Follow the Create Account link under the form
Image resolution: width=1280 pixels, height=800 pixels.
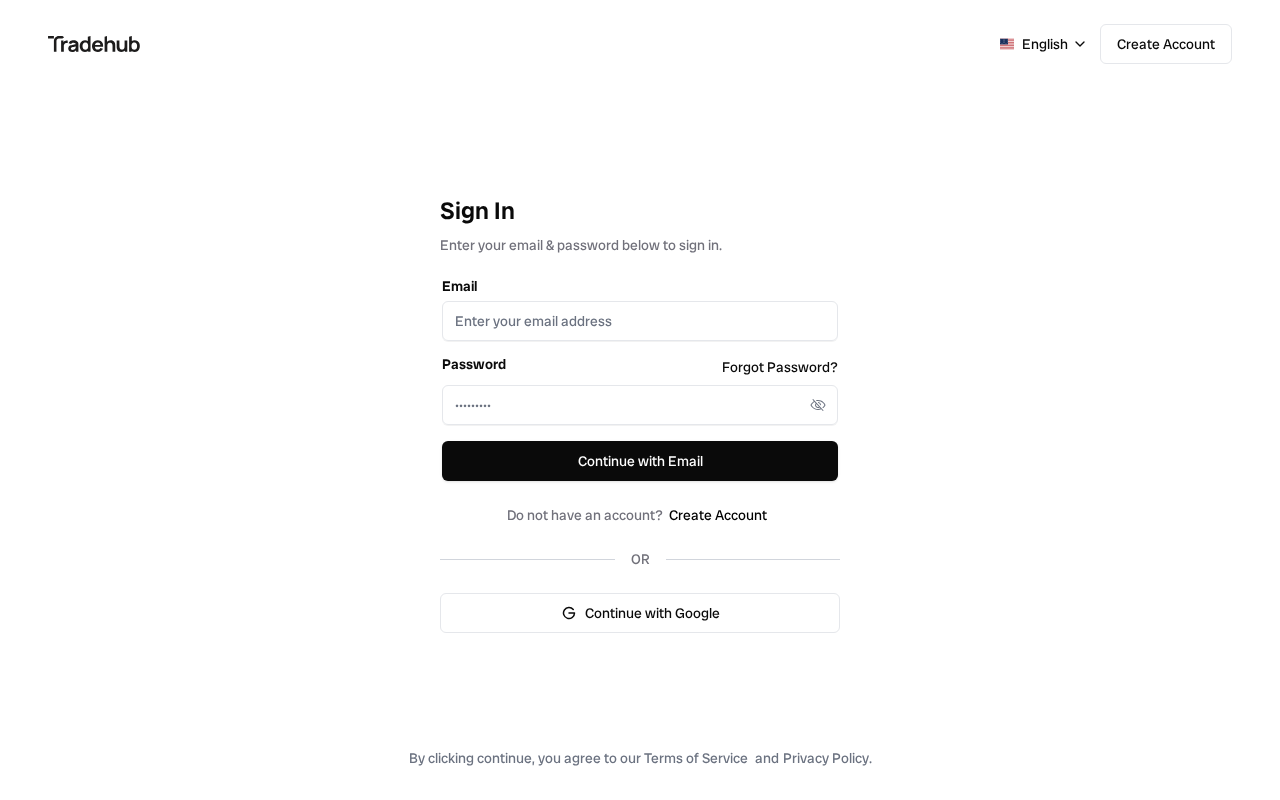pos(717,515)
